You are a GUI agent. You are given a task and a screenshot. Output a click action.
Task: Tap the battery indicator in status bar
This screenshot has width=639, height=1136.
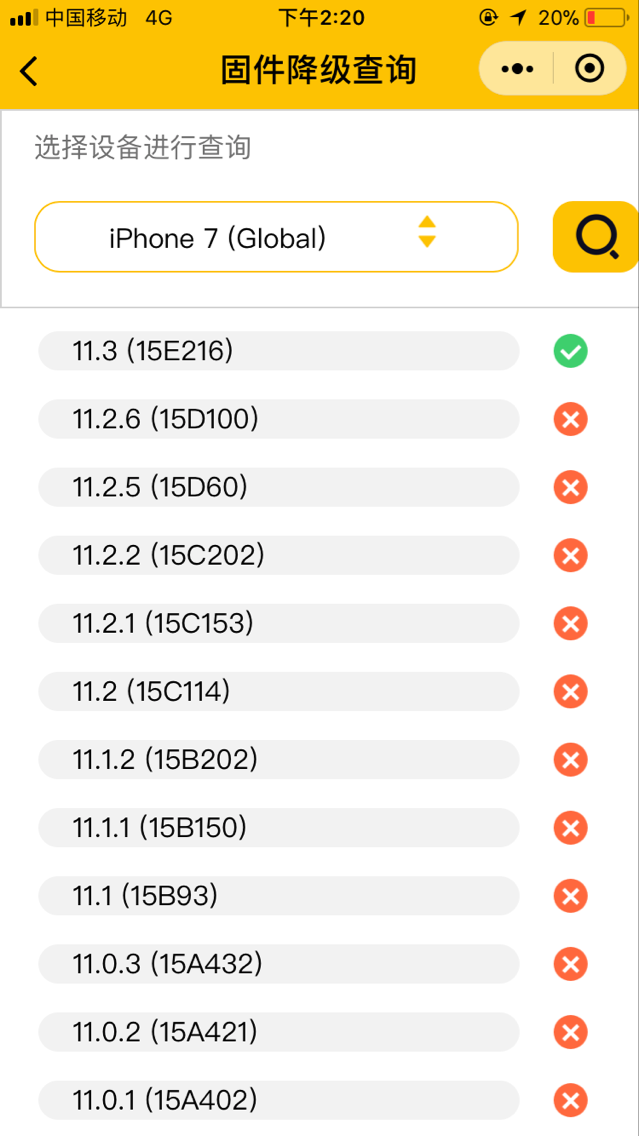tap(606, 17)
